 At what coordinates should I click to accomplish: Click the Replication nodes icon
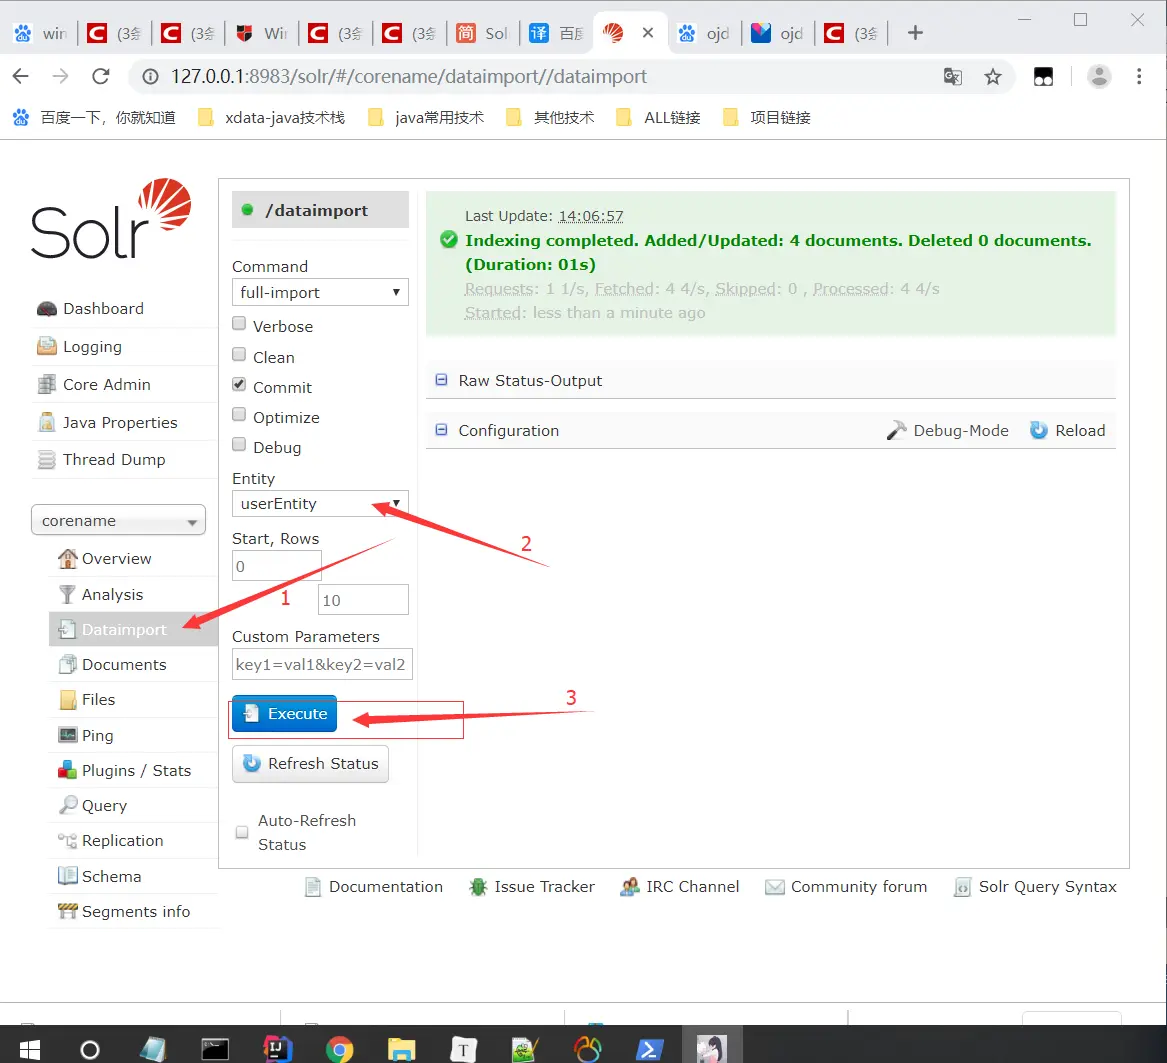point(68,840)
